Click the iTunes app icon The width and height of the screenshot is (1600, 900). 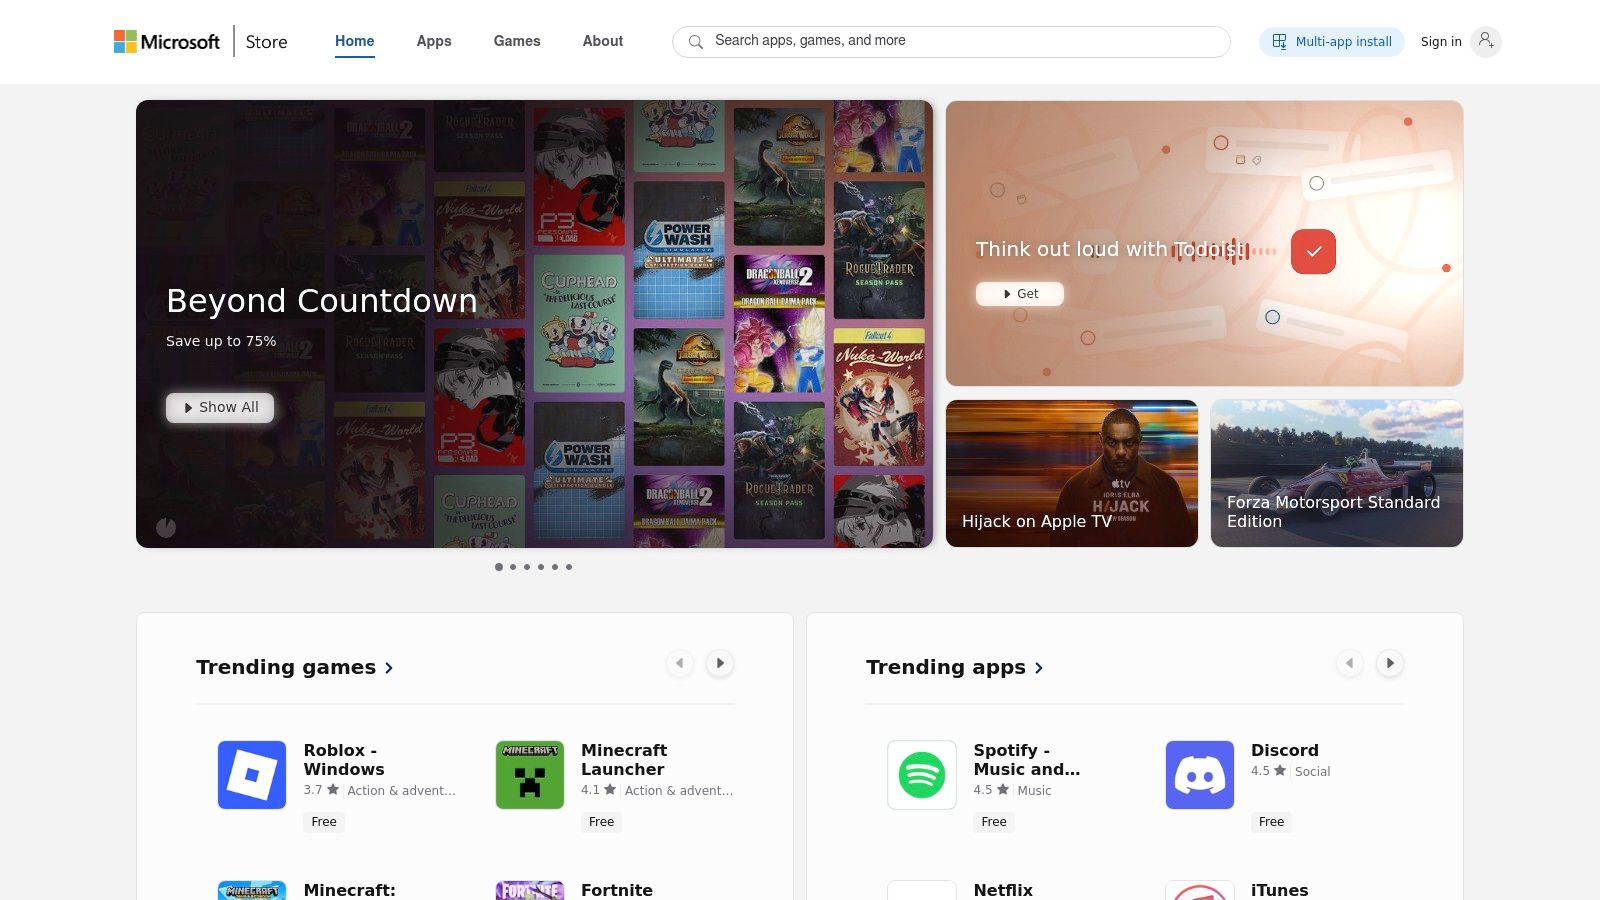pos(1199,890)
